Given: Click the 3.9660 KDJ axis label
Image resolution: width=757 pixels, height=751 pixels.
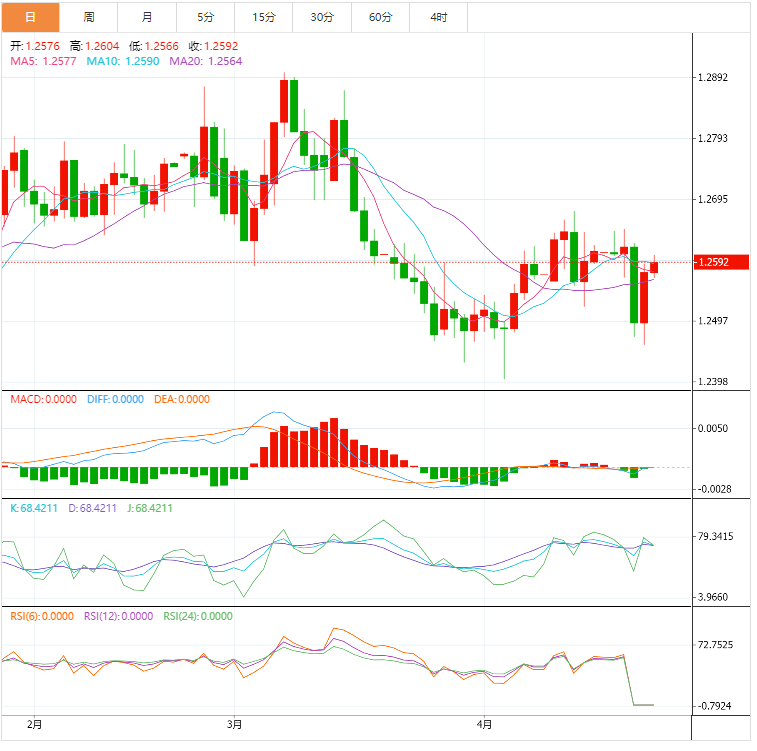Looking at the screenshot, I should [x=713, y=598].
